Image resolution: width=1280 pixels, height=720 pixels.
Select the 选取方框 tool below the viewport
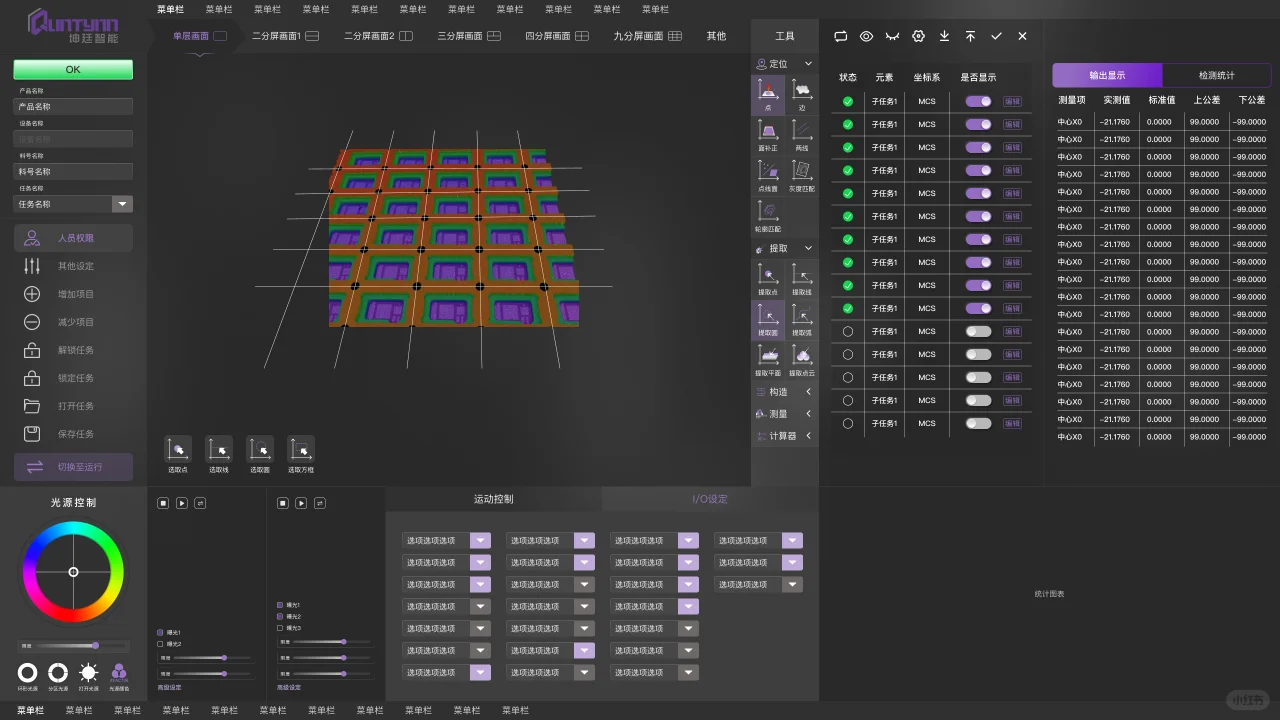300,450
